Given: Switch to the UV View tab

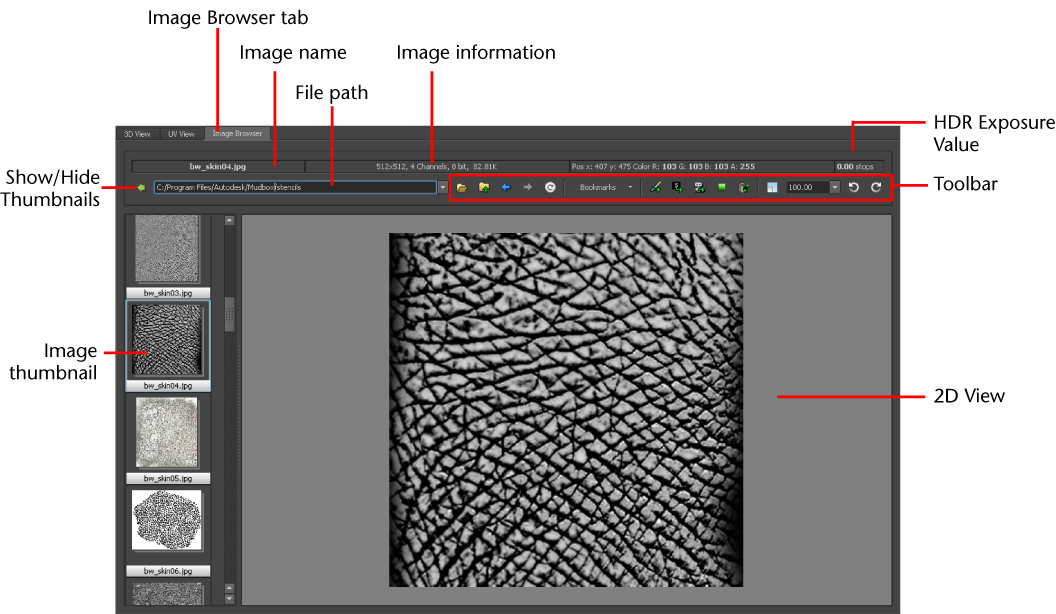Looking at the screenshot, I should click(181, 134).
